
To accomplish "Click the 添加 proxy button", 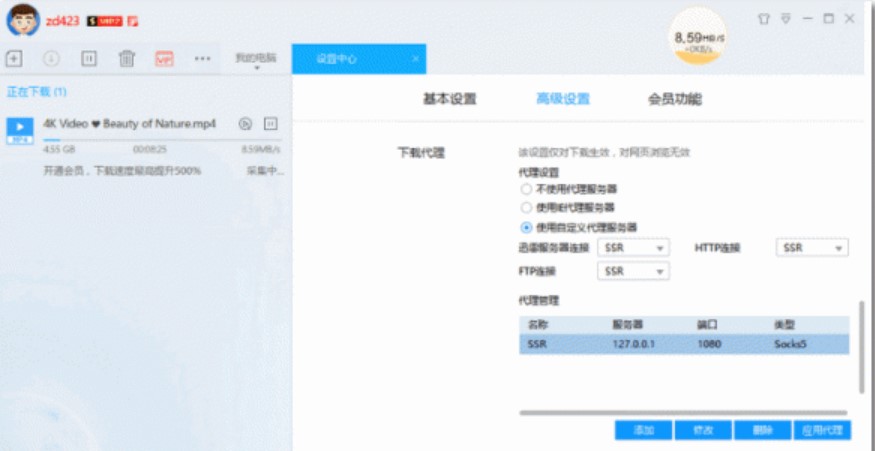I will pyautogui.click(x=643, y=430).
